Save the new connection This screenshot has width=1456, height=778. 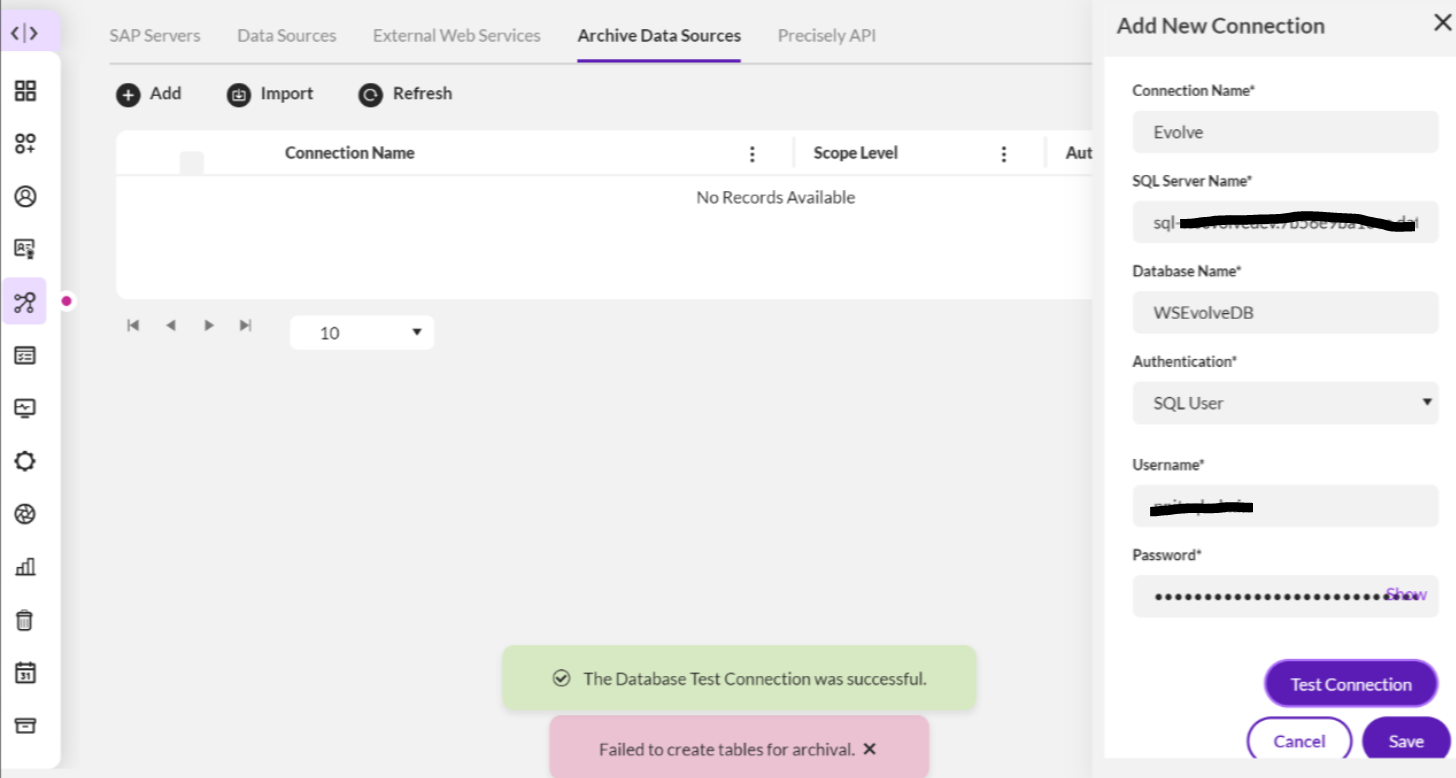coord(1406,741)
